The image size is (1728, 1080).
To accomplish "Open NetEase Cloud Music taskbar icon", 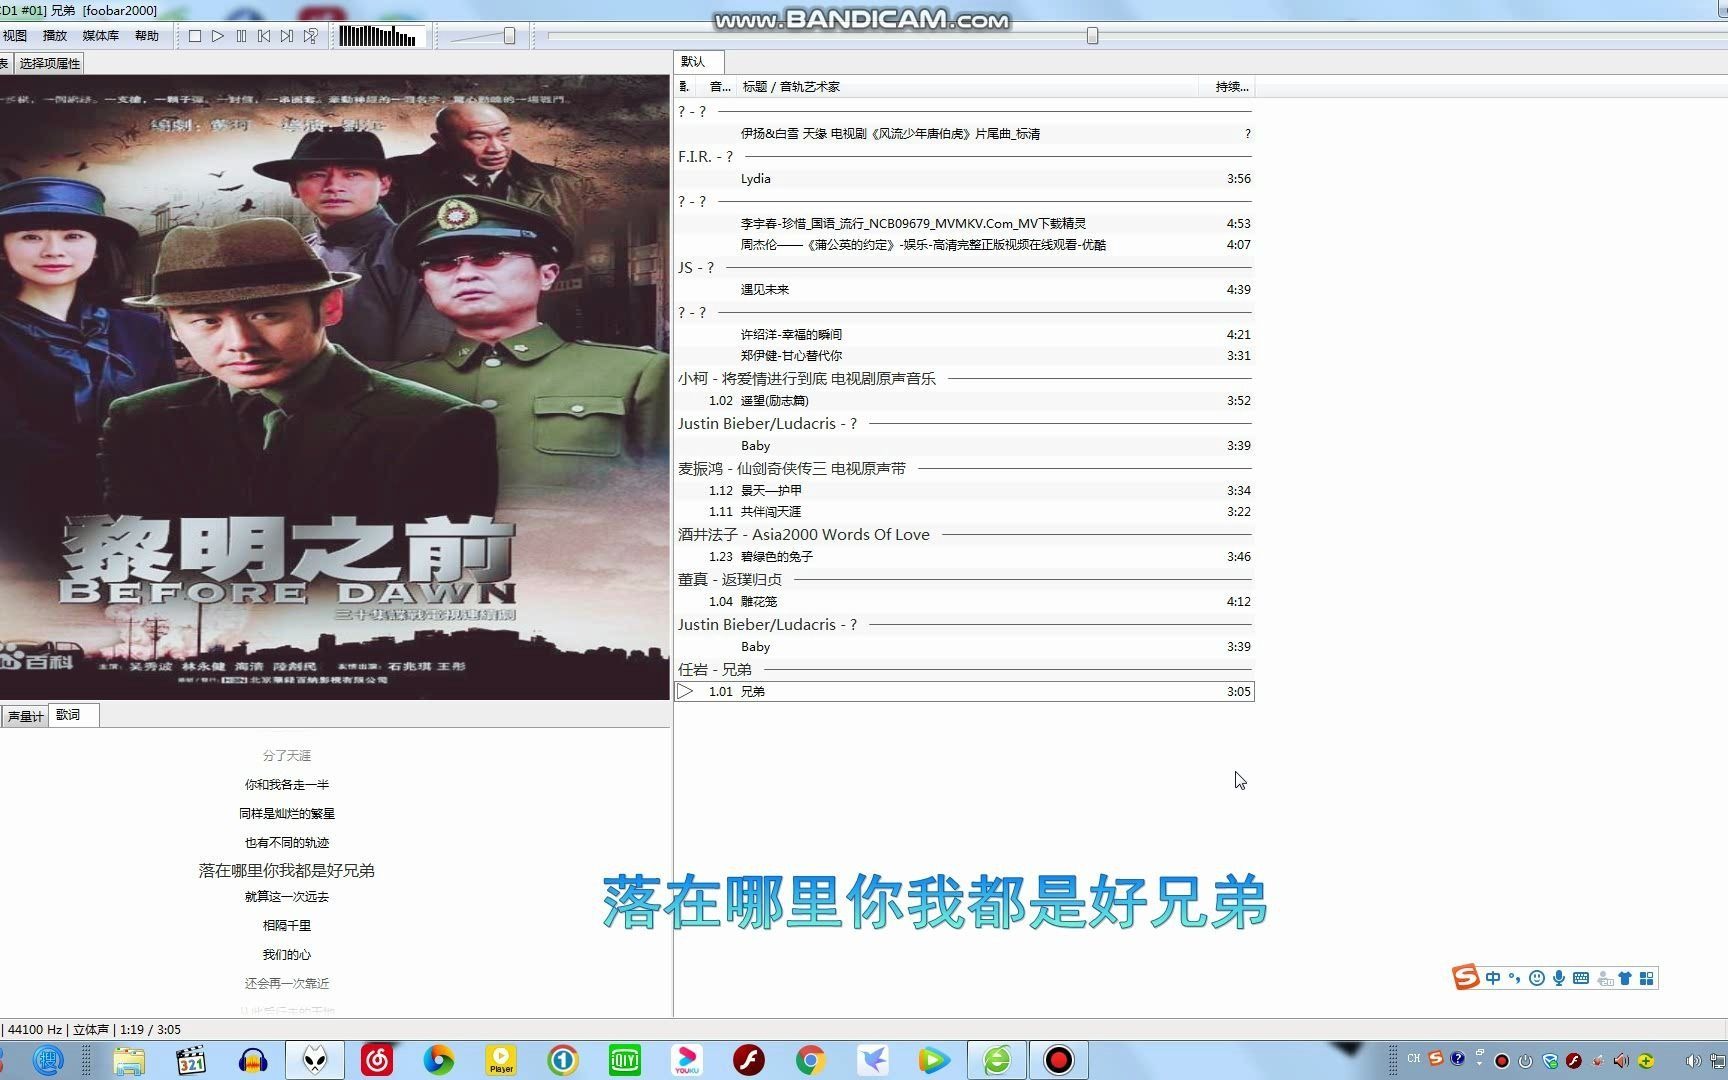I will pos(377,1060).
